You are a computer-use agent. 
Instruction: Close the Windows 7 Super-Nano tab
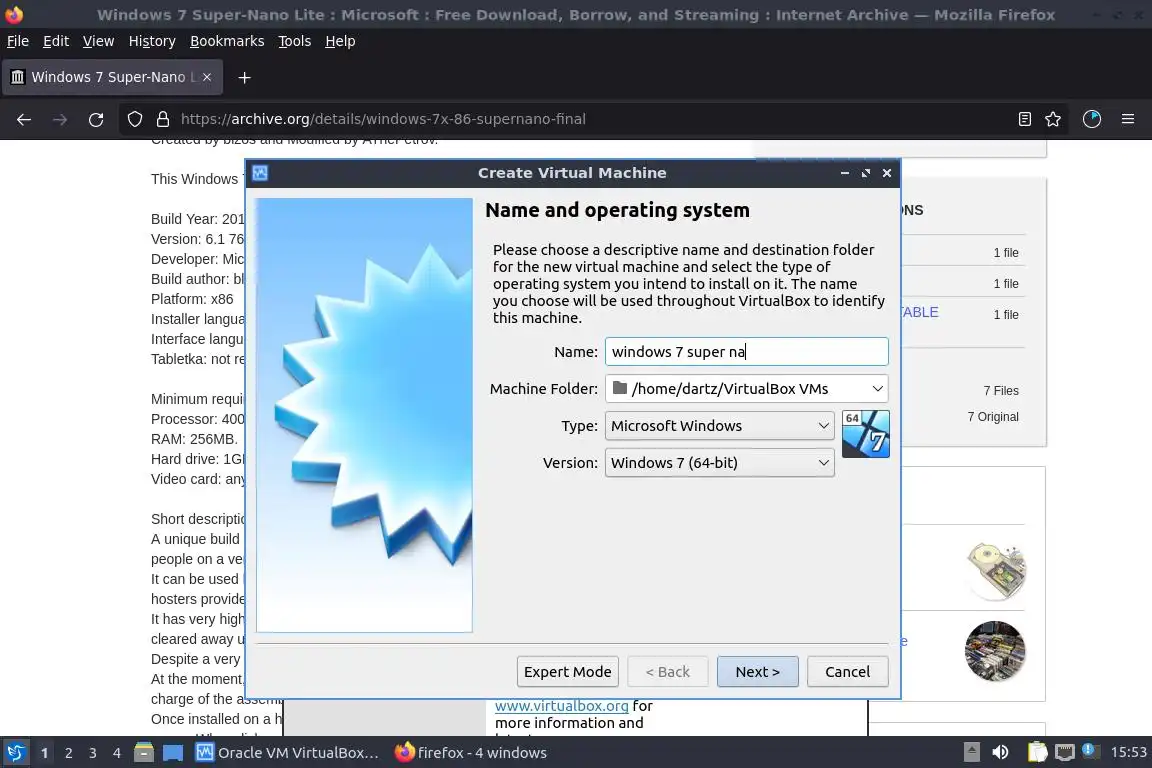(x=207, y=77)
